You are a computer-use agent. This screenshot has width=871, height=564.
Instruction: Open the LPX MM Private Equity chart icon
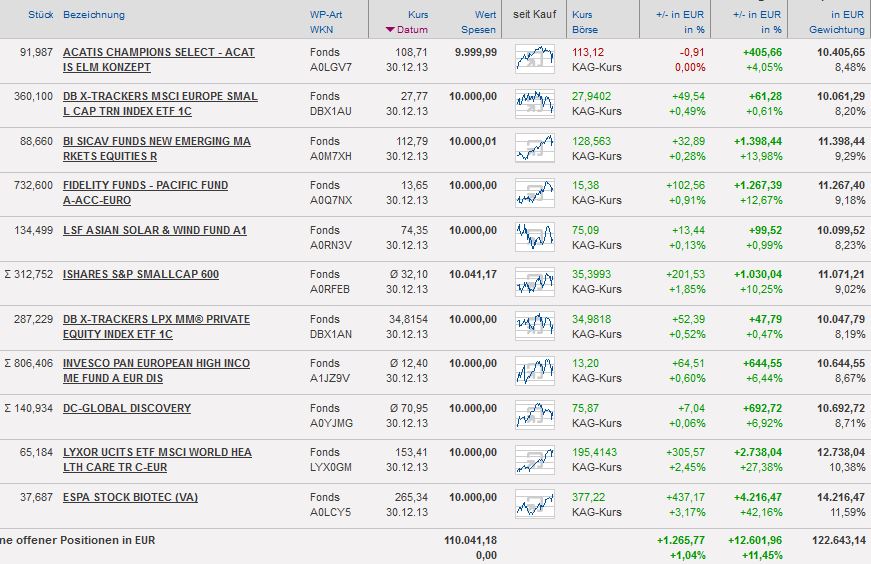pyautogui.click(x=535, y=326)
